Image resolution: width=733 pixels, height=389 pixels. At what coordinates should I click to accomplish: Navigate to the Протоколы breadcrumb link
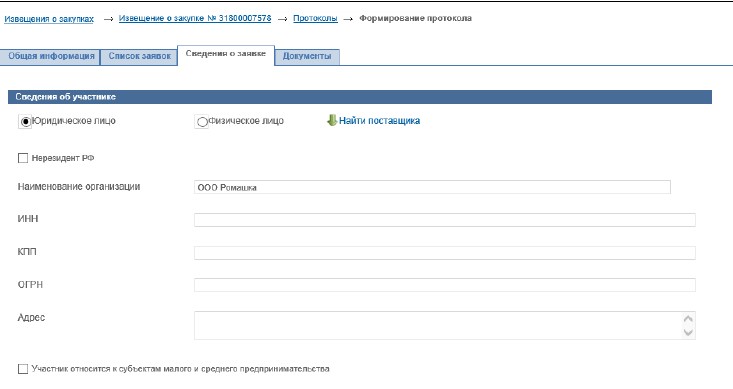[x=316, y=18]
